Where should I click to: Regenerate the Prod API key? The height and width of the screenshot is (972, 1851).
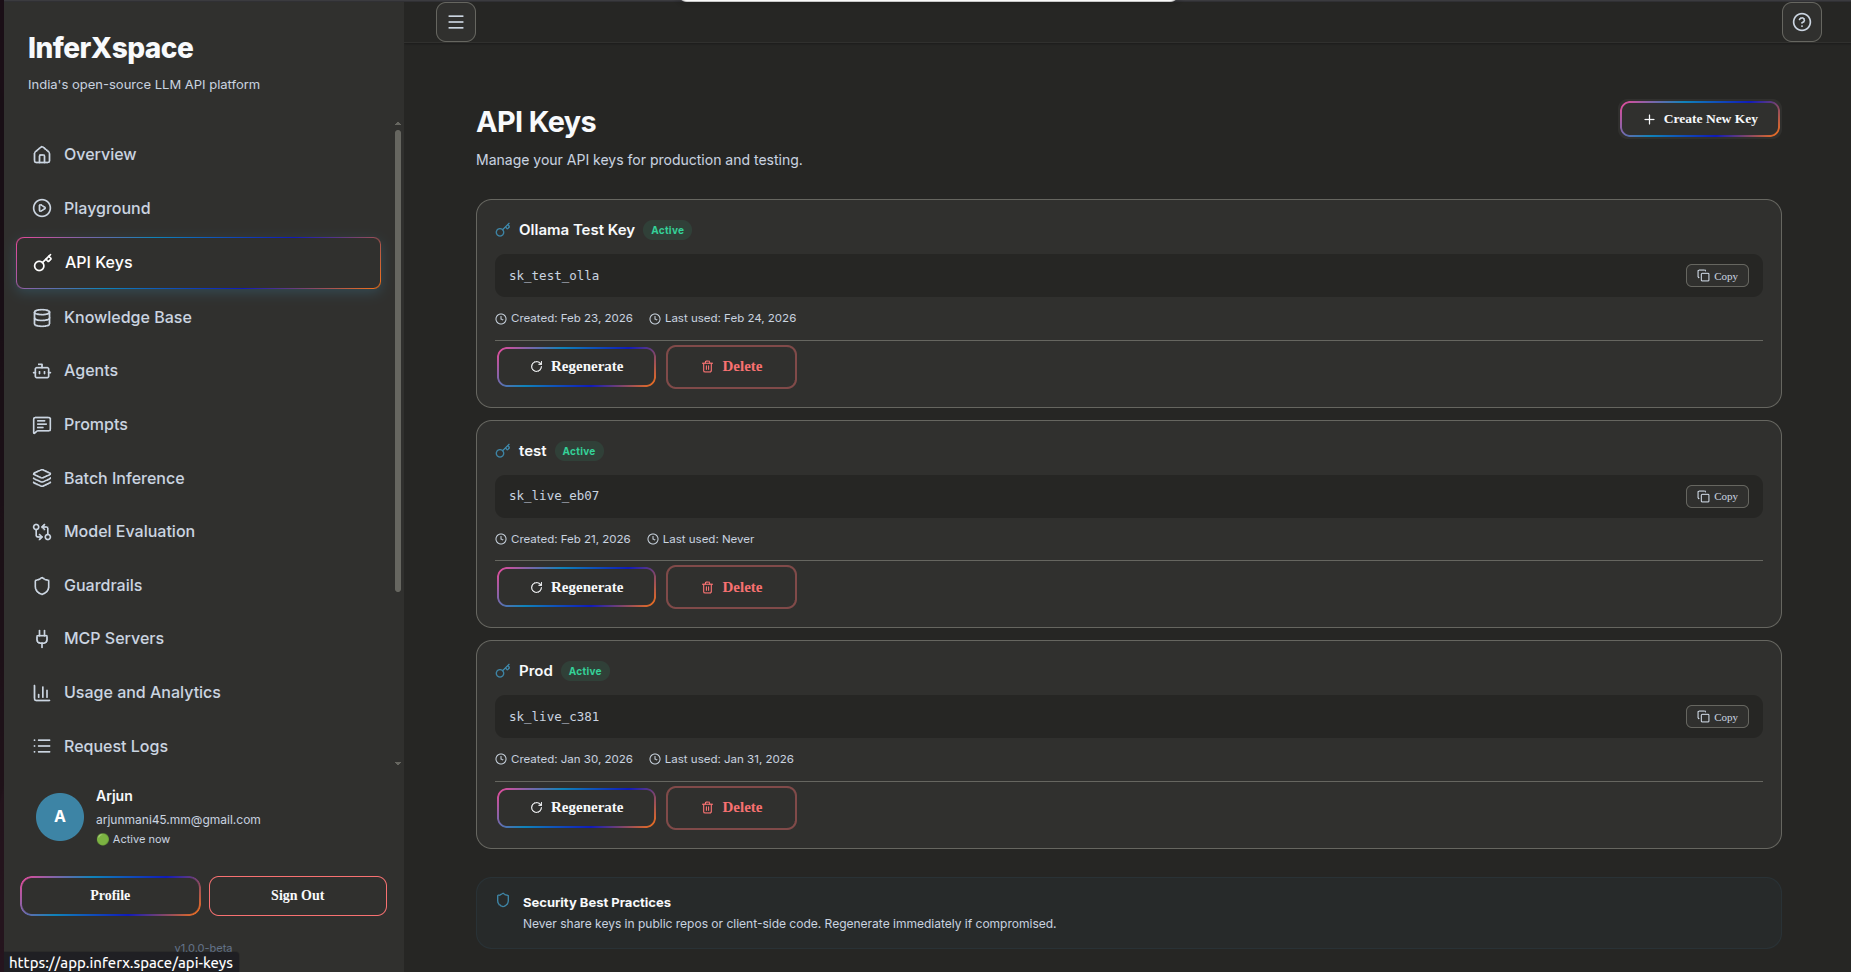tap(575, 807)
